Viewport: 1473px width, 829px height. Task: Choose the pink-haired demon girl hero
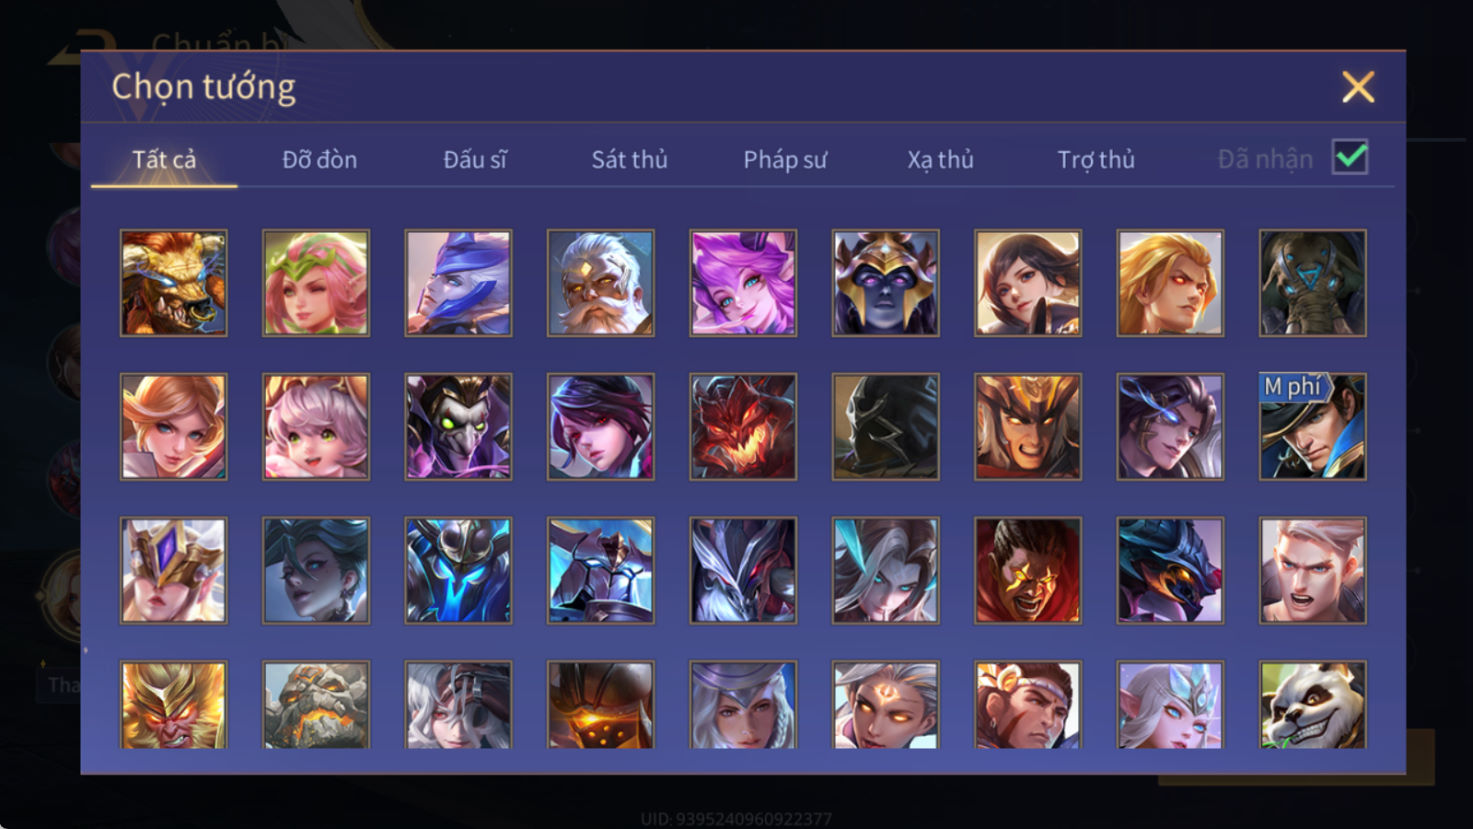pos(743,283)
